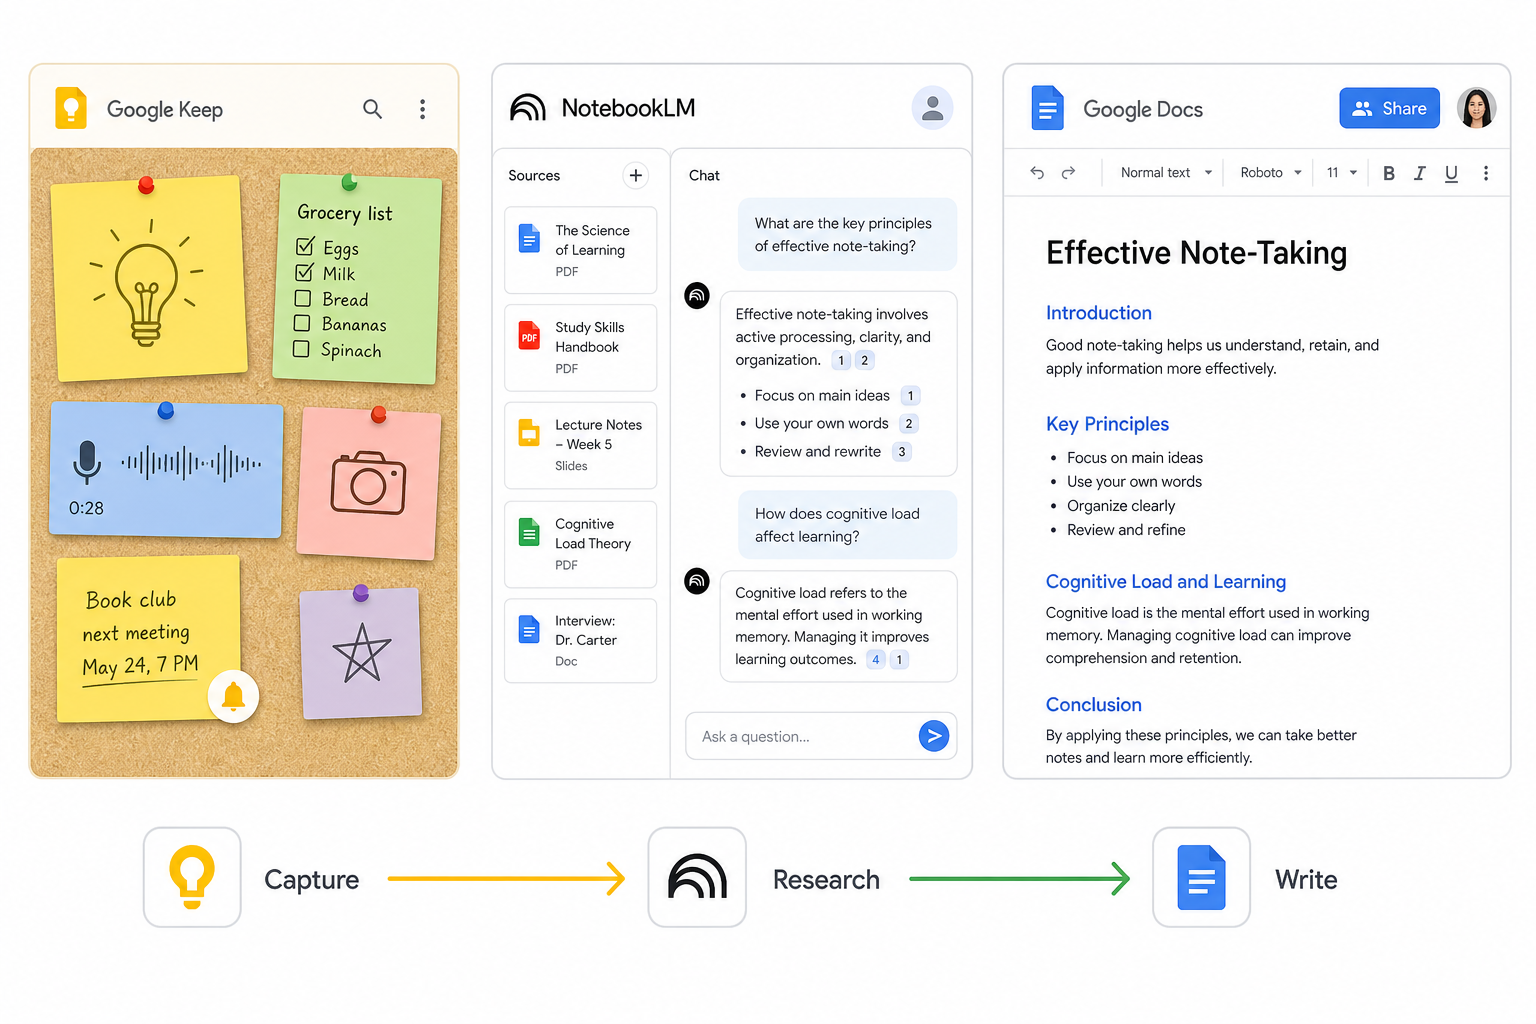Send the question with the arrow button
Screen dimensions: 1536x1024
click(933, 736)
